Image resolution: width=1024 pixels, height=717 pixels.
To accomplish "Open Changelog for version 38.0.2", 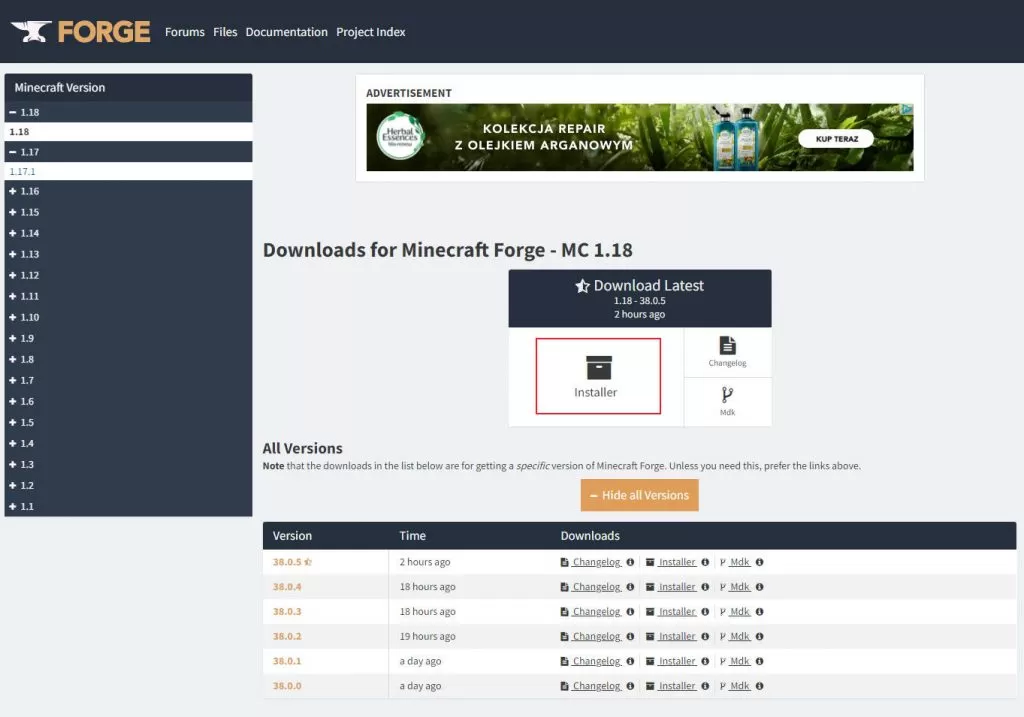I will pyautogui.click(x=596, y=636).
